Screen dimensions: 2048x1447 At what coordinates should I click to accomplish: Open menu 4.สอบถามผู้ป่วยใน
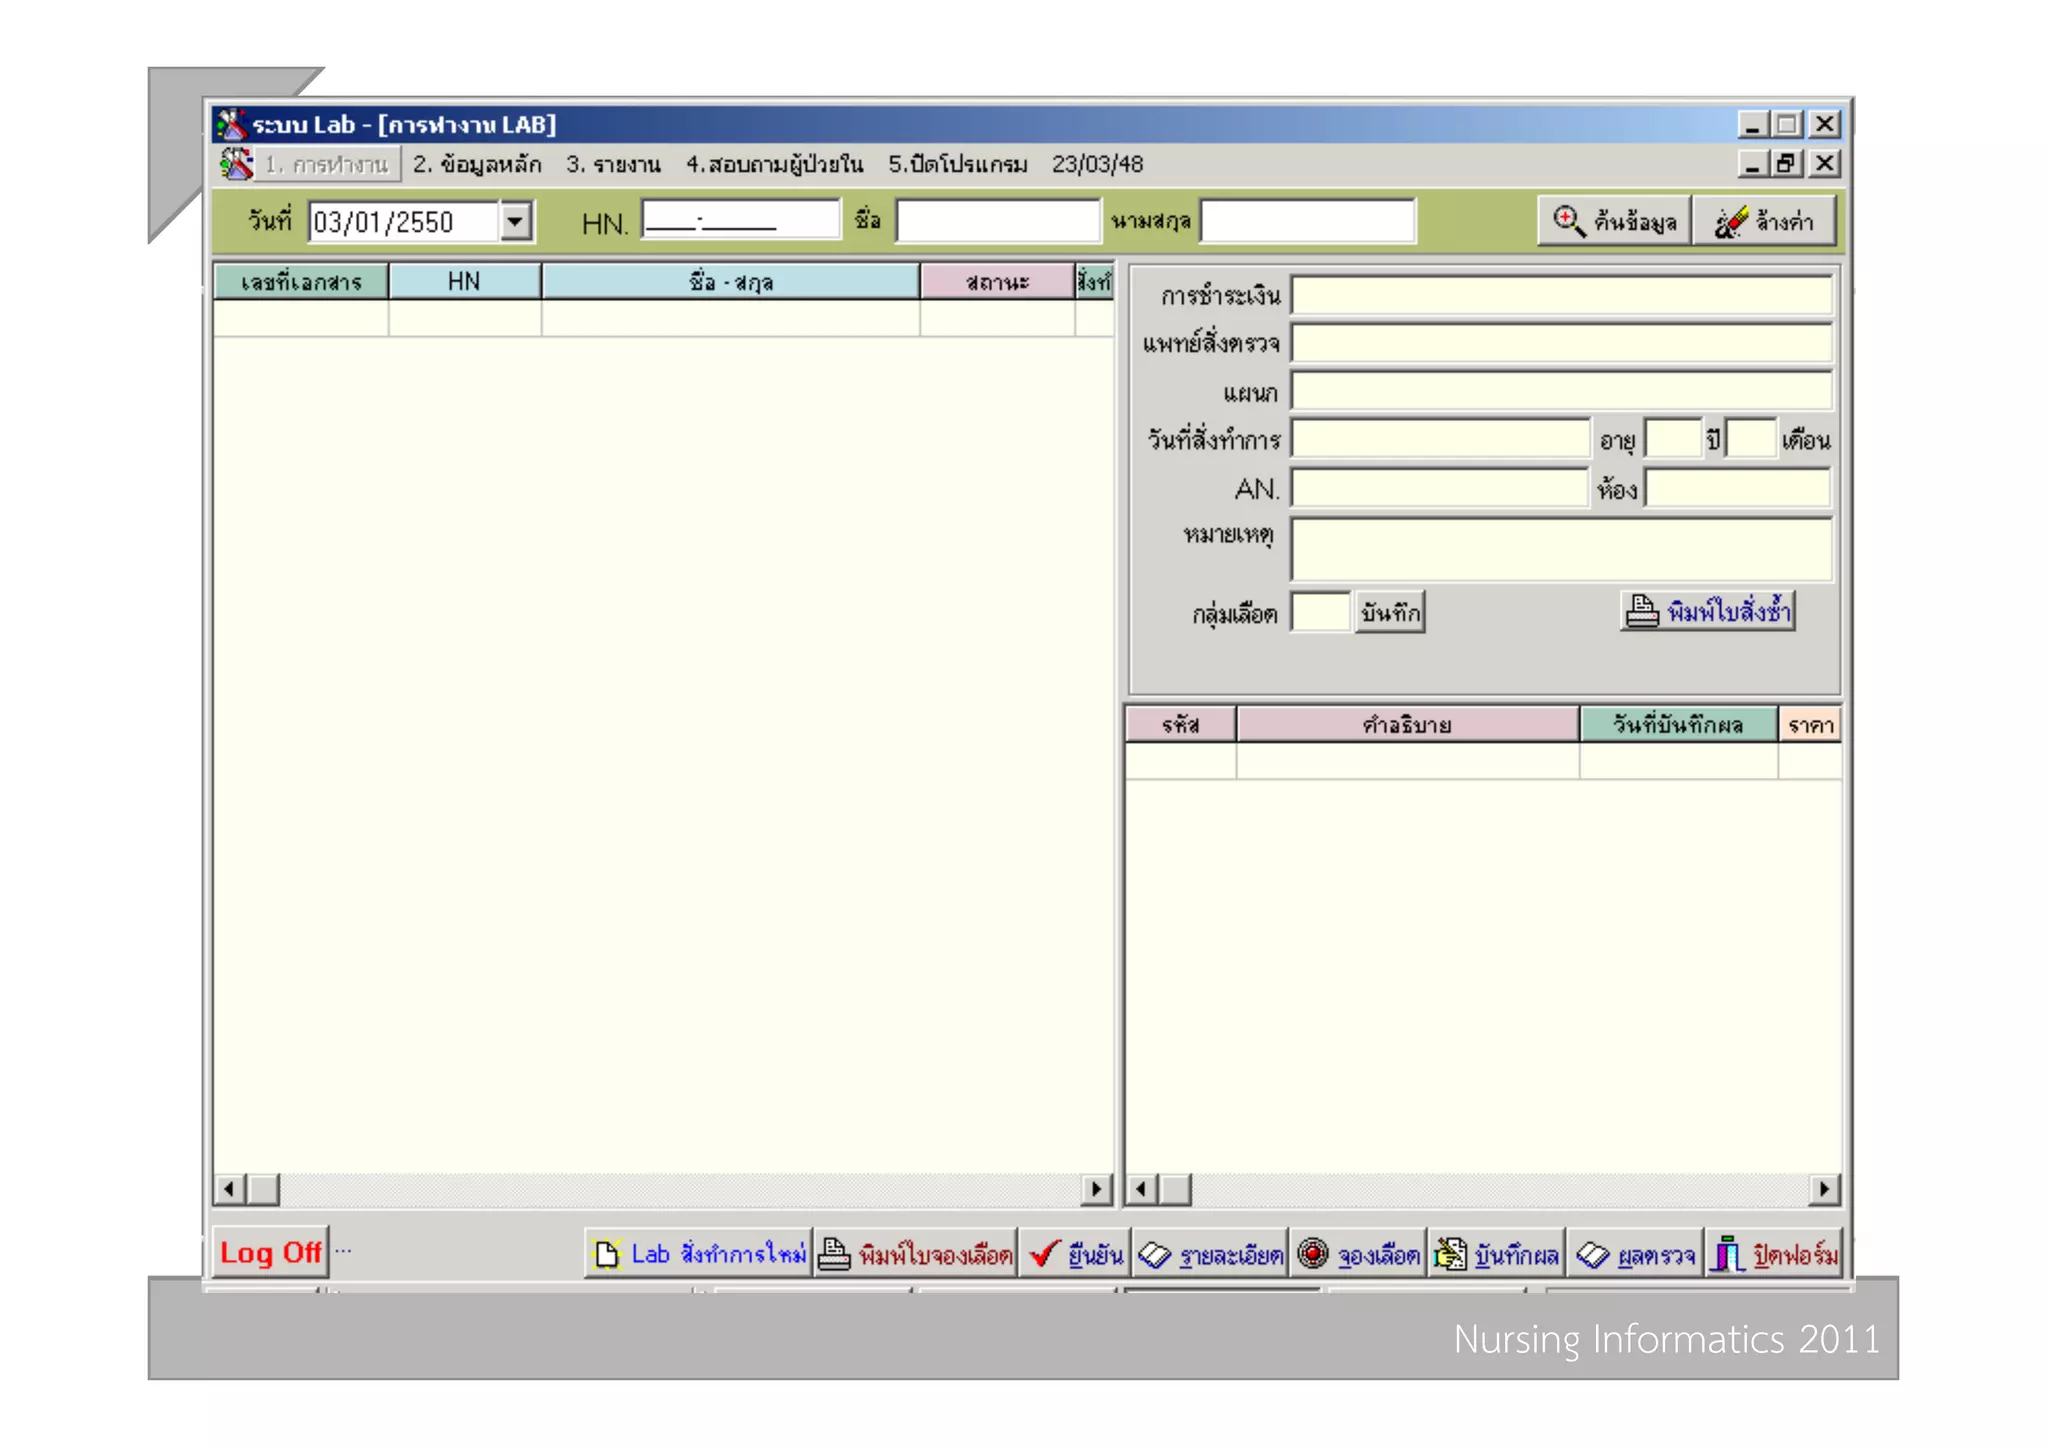774,164
